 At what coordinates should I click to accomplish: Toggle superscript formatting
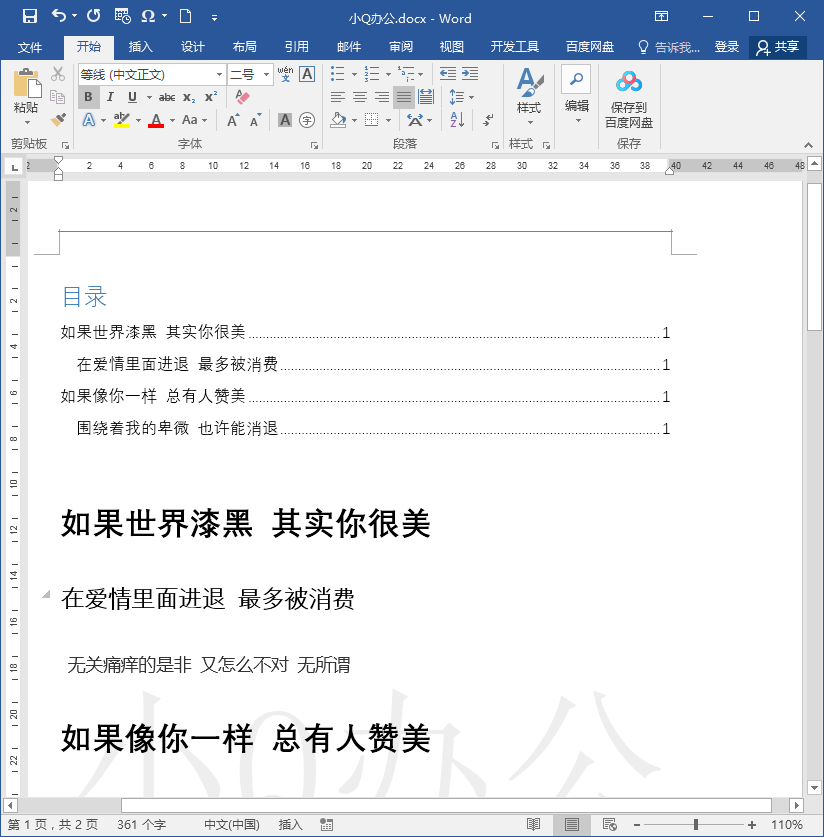[211, 97]
